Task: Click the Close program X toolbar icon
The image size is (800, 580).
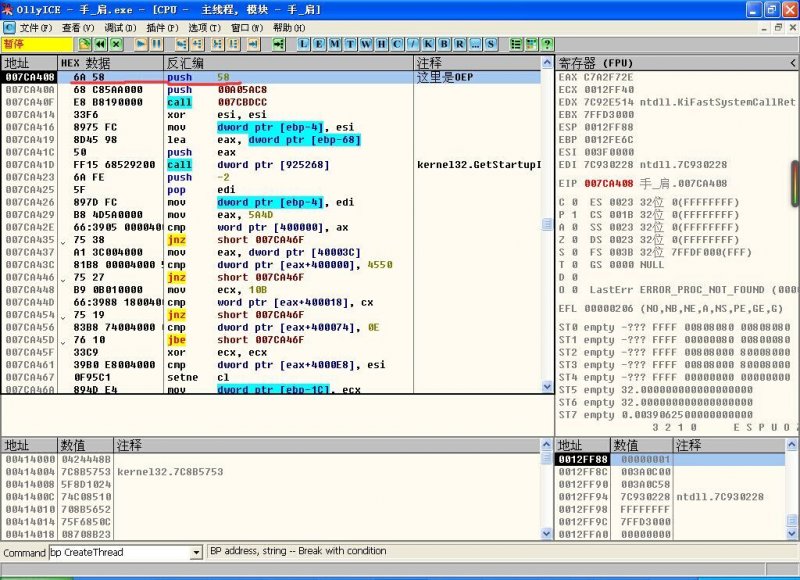Action: [x=117, y=44]
